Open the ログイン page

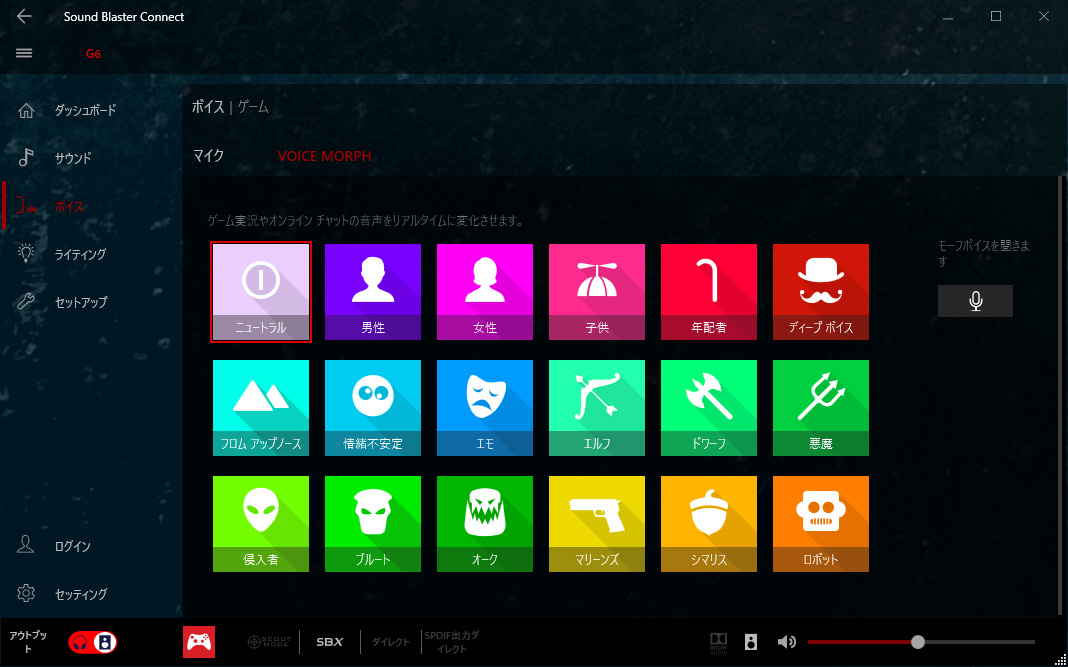72,546
